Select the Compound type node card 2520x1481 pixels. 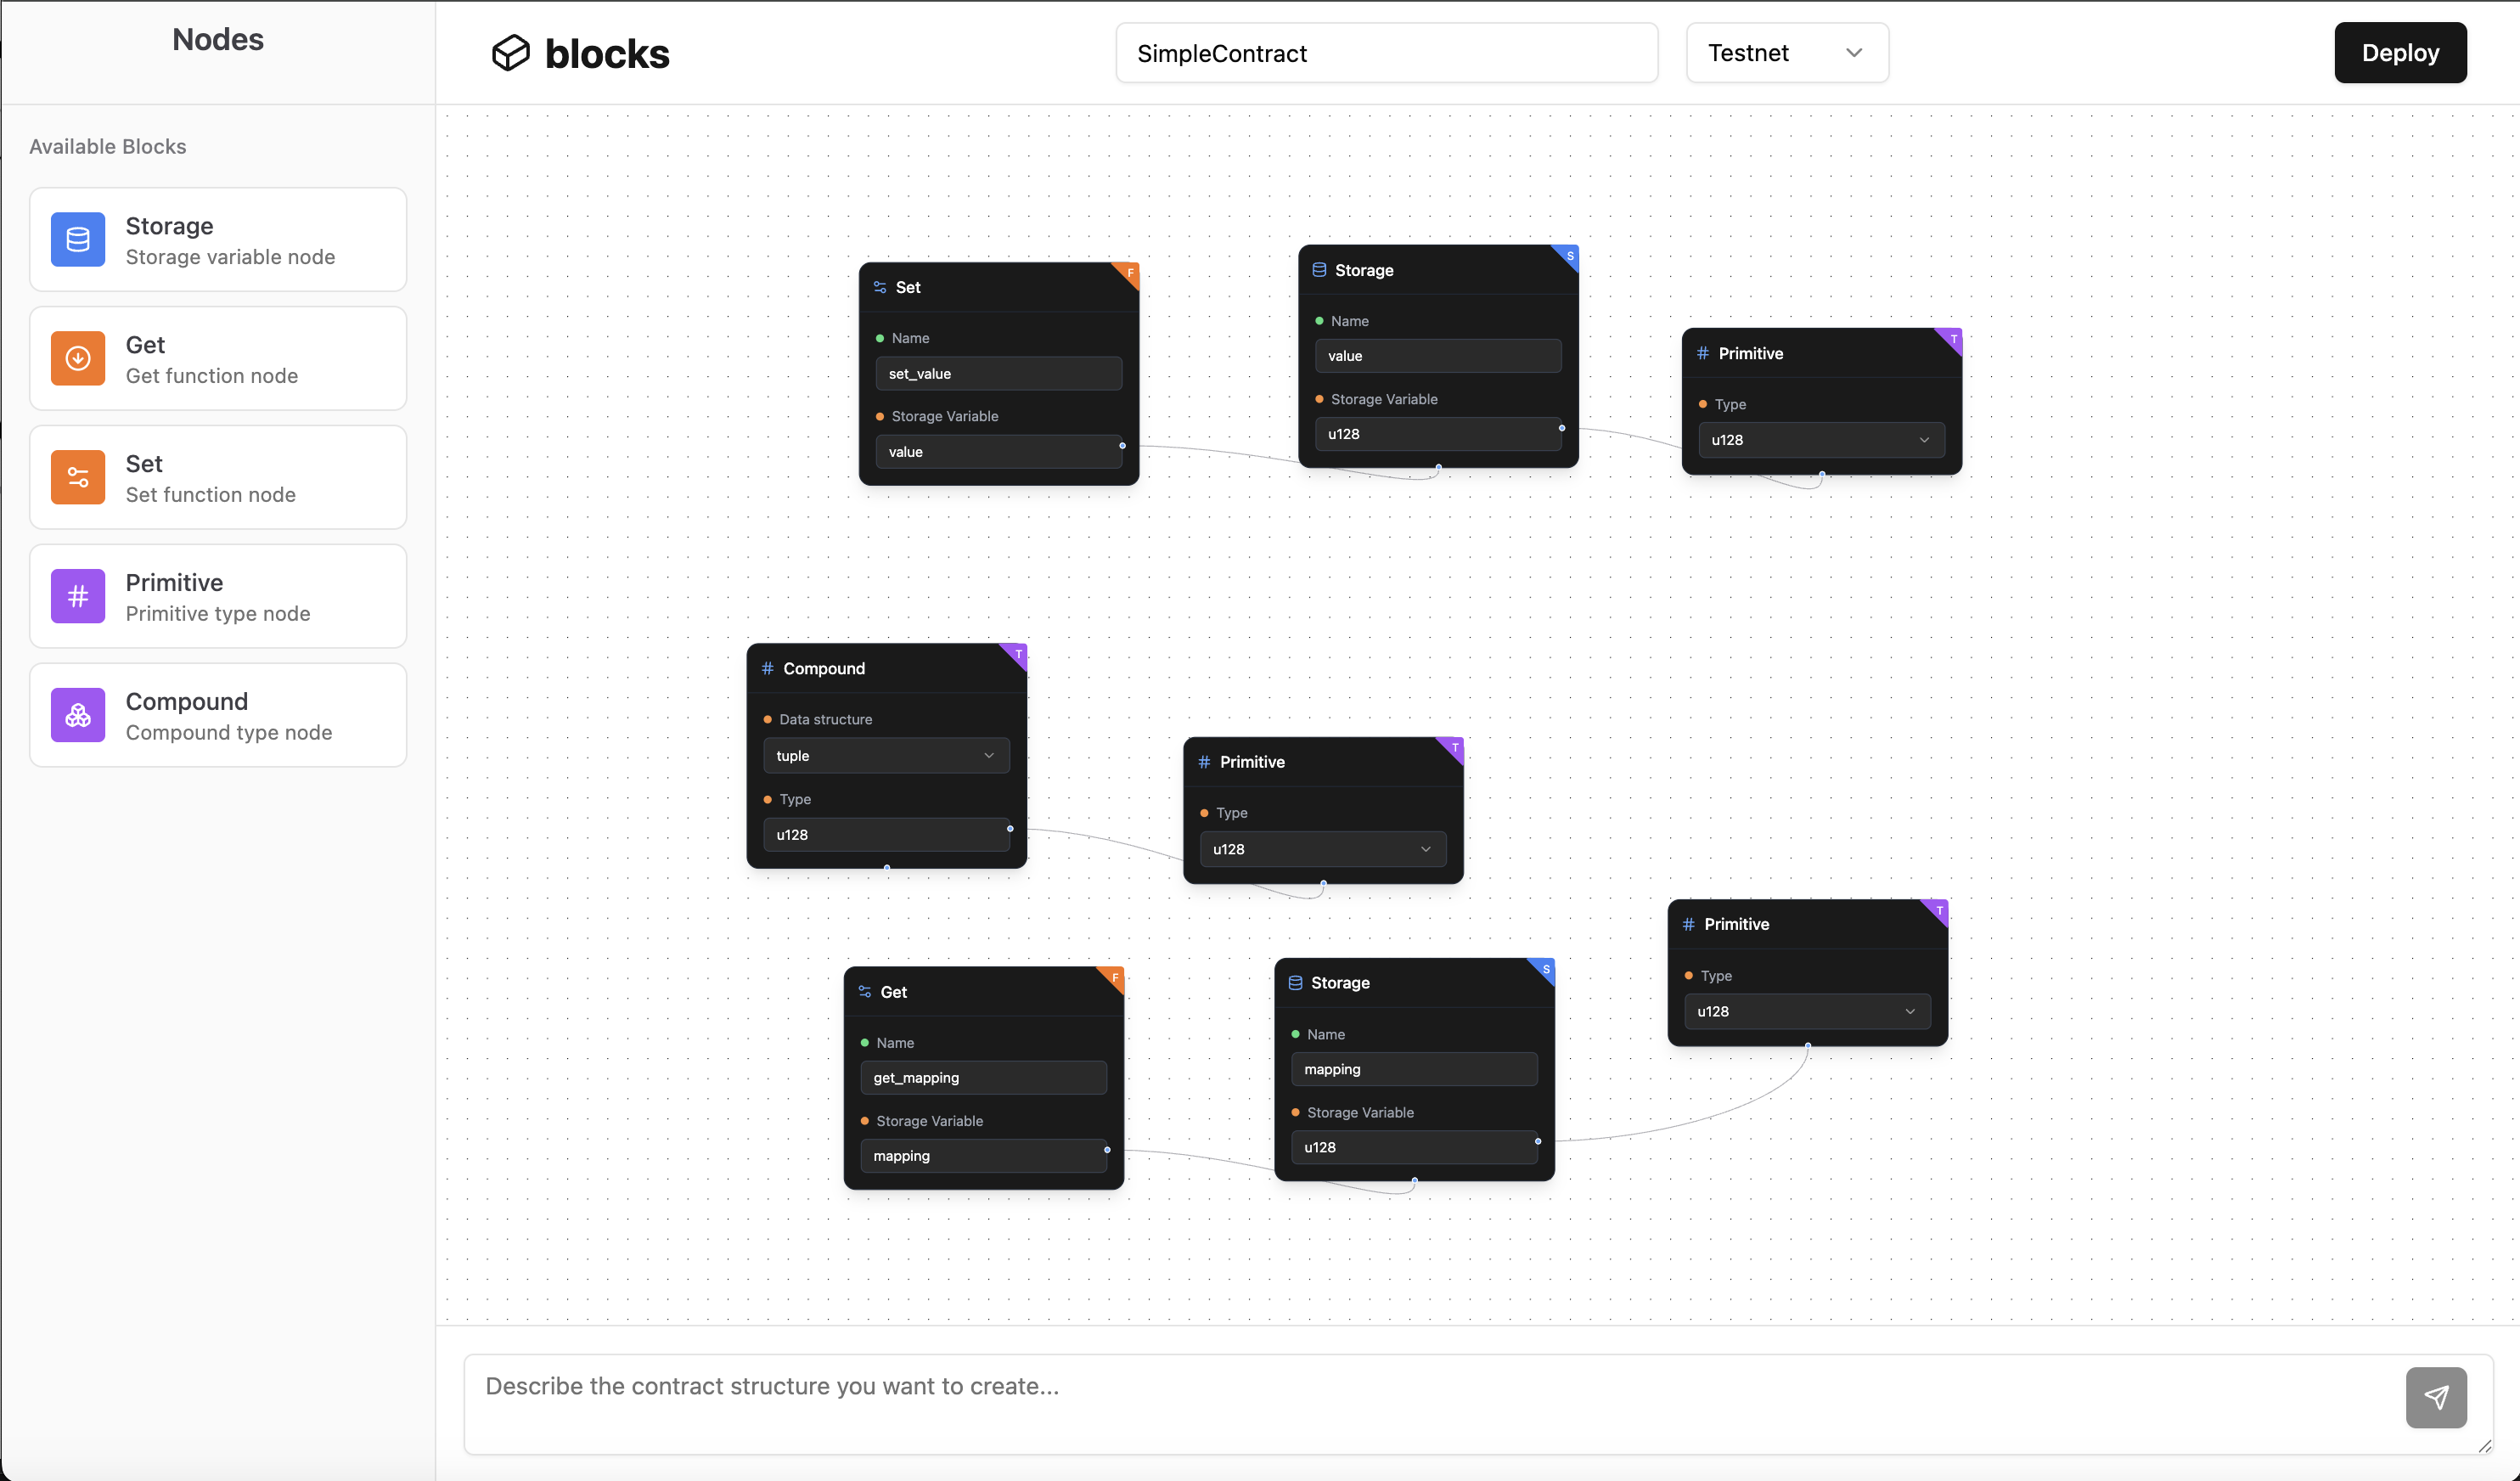[x=218, y=716]
